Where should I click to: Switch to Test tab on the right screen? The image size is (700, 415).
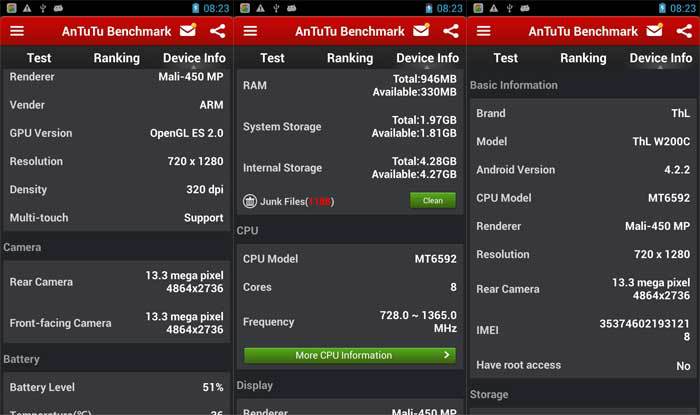coord(506,58)
